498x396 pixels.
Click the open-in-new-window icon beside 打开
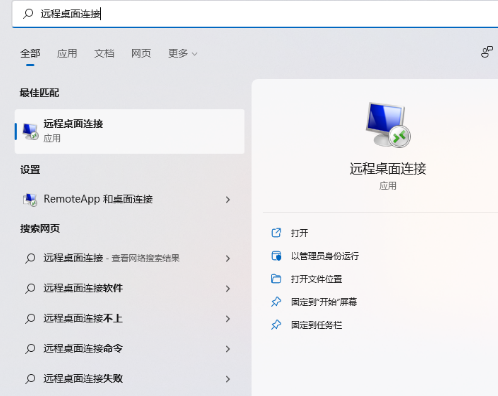276,233
